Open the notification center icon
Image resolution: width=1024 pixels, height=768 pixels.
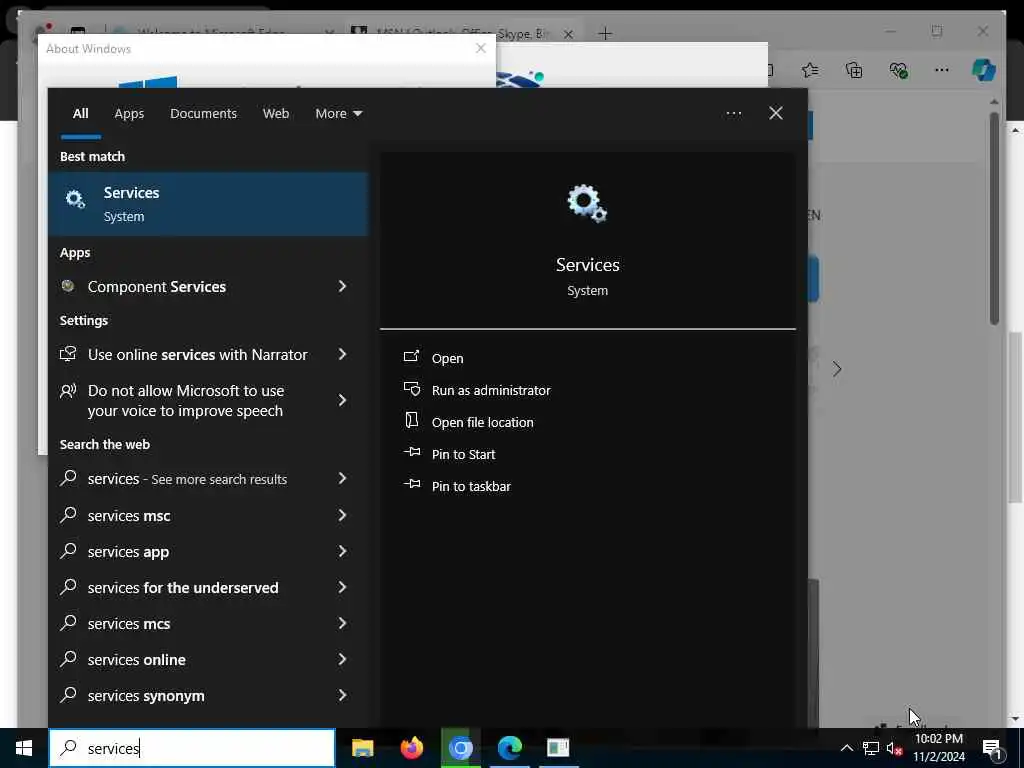993,749
